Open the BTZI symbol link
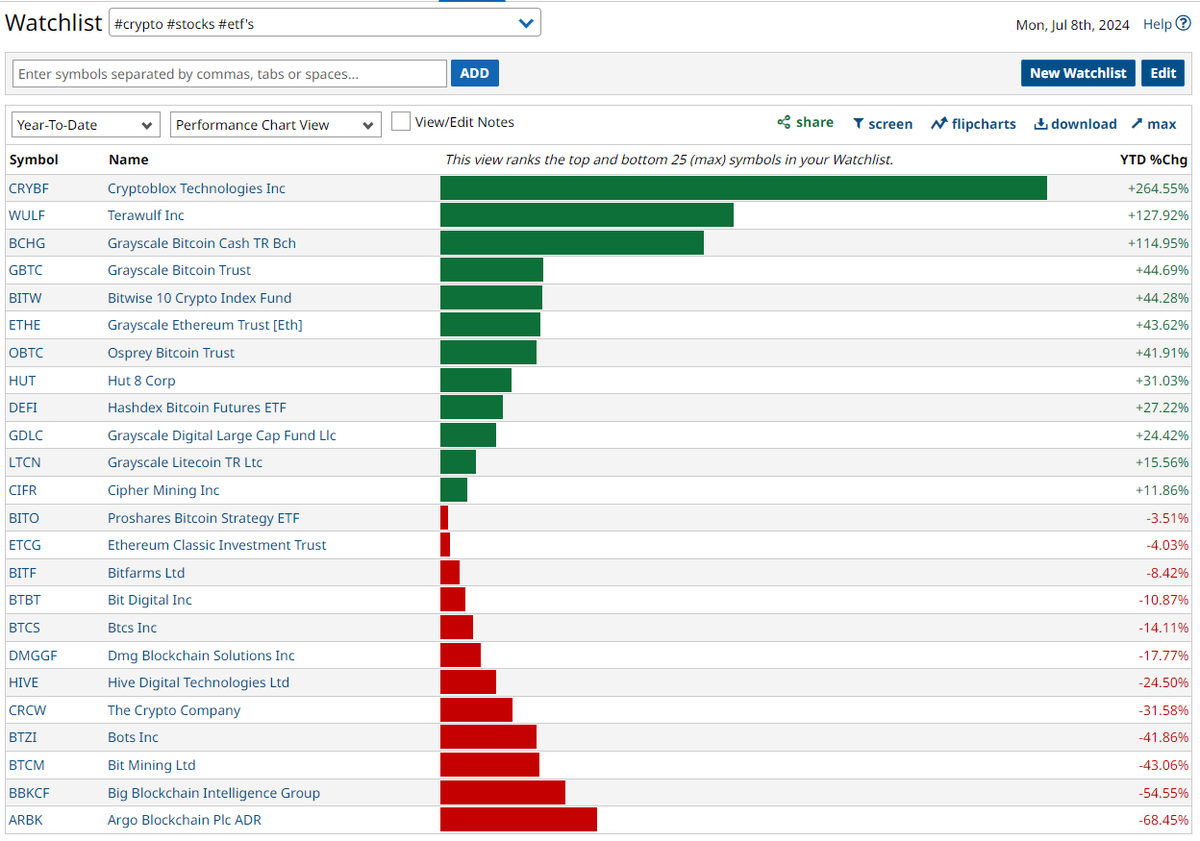The image size is (1200, 841). pos(23,738)
